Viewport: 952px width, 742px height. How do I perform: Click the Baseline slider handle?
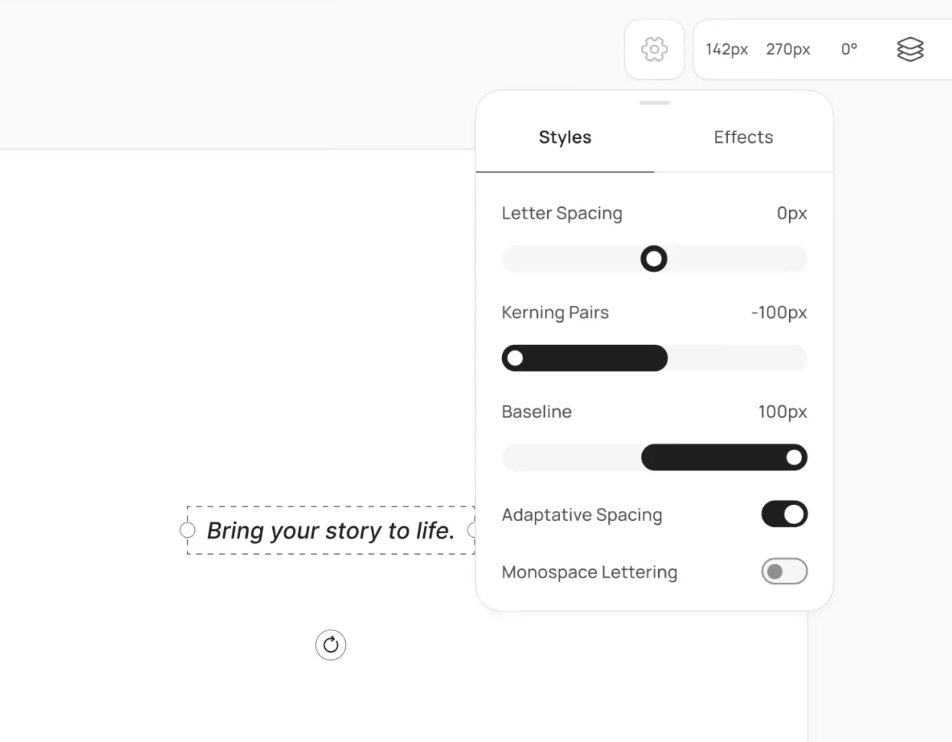(794, 457)
